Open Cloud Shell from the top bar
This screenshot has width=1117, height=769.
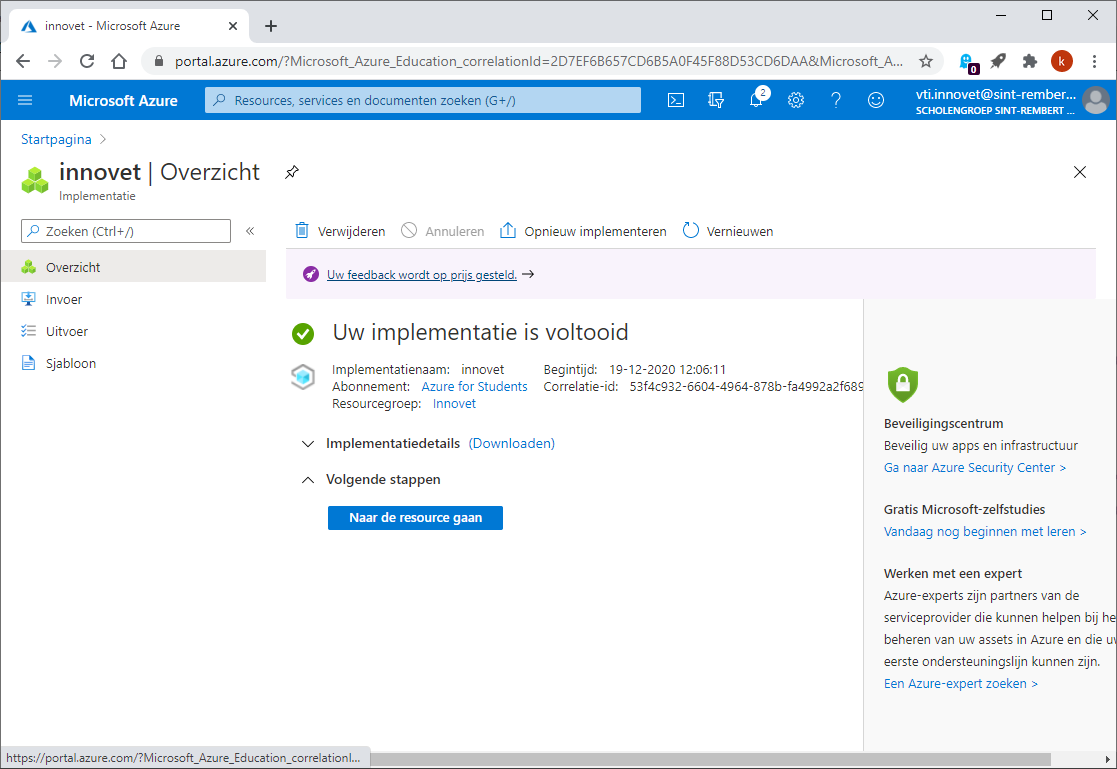coord(675,100)
